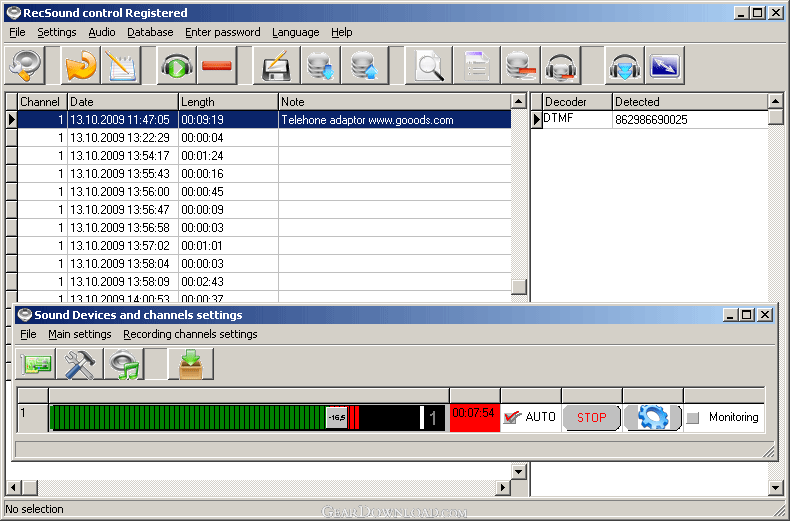Open the Language menu

[x=296, y=32]
